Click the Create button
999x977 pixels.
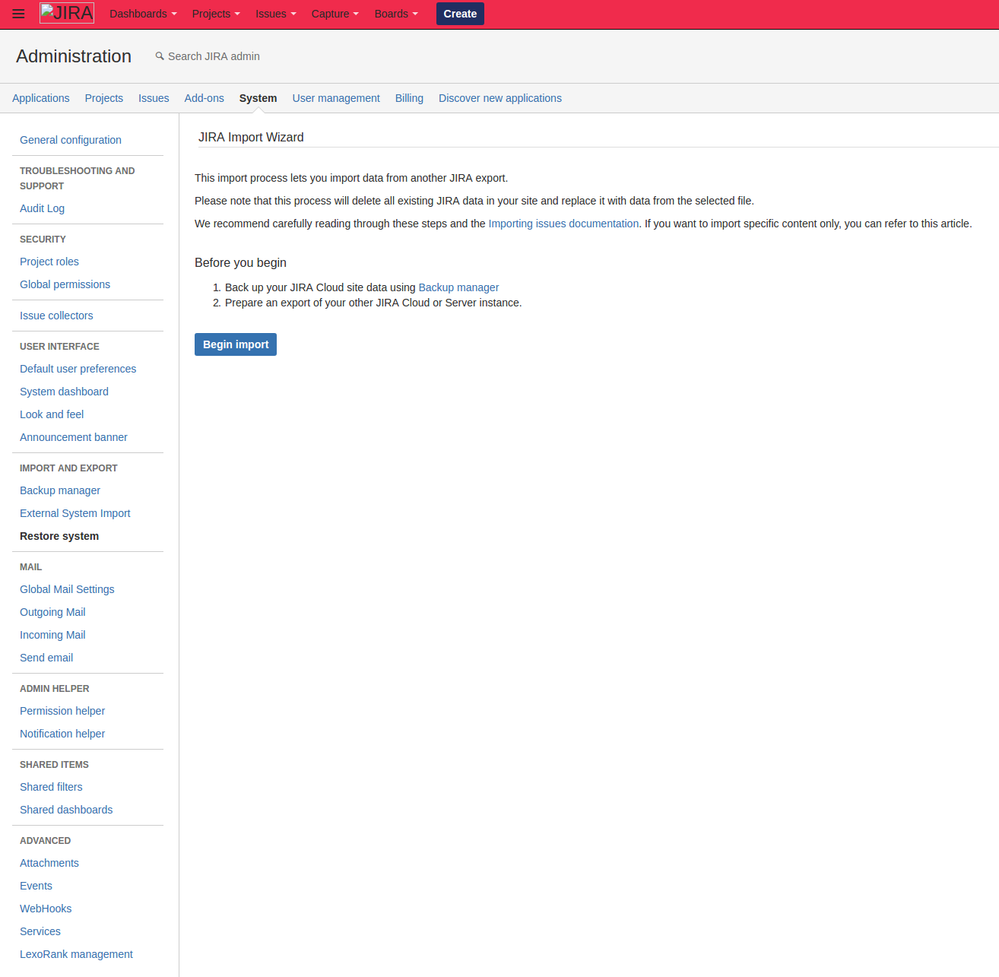pos(460,13)
